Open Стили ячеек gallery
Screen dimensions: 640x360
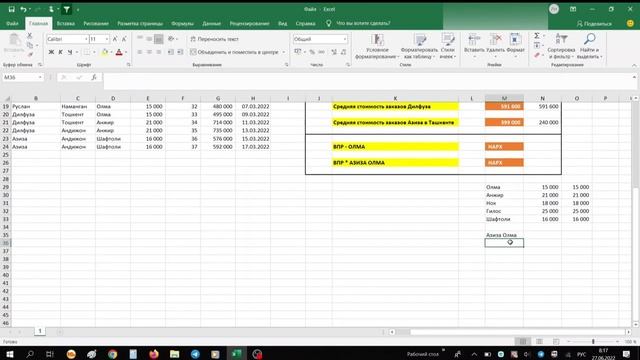448,46
